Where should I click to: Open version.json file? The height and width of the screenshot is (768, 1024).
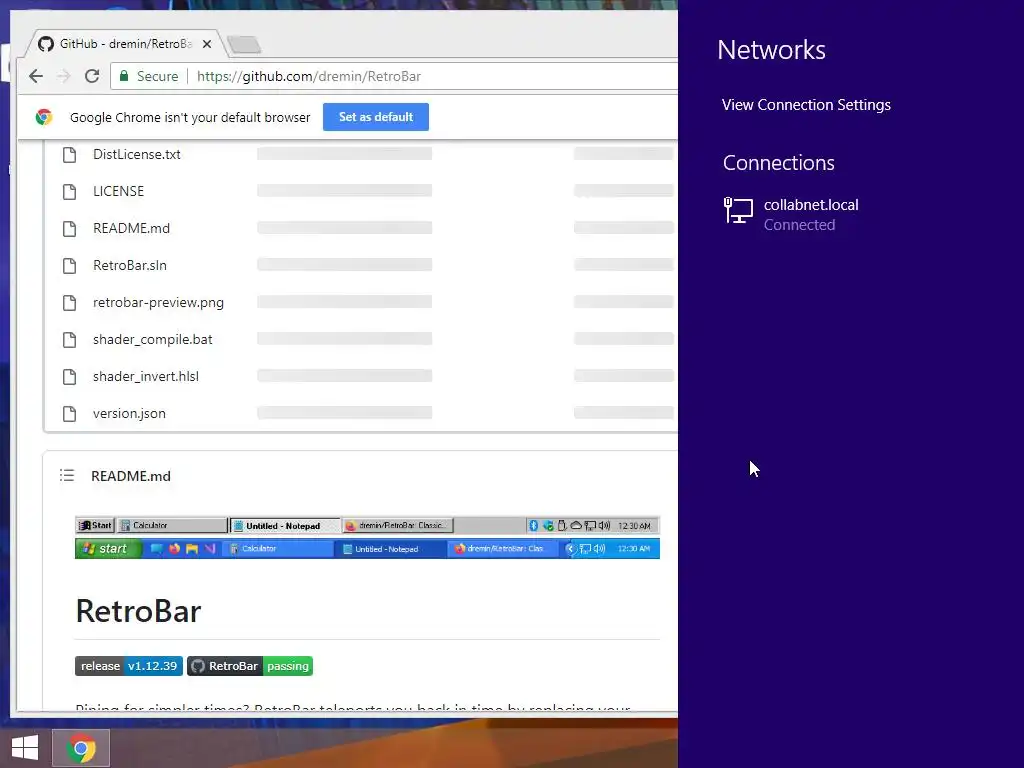pyautogui.click(x=129, y=413)
